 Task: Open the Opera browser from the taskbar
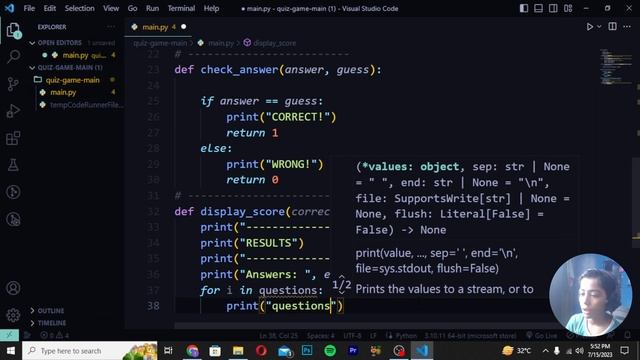coord(261,351)
